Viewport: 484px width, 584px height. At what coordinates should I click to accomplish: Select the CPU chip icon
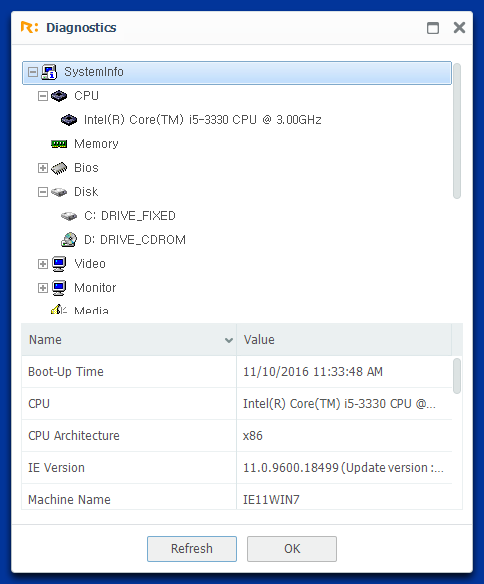click(x=59, y=96)
